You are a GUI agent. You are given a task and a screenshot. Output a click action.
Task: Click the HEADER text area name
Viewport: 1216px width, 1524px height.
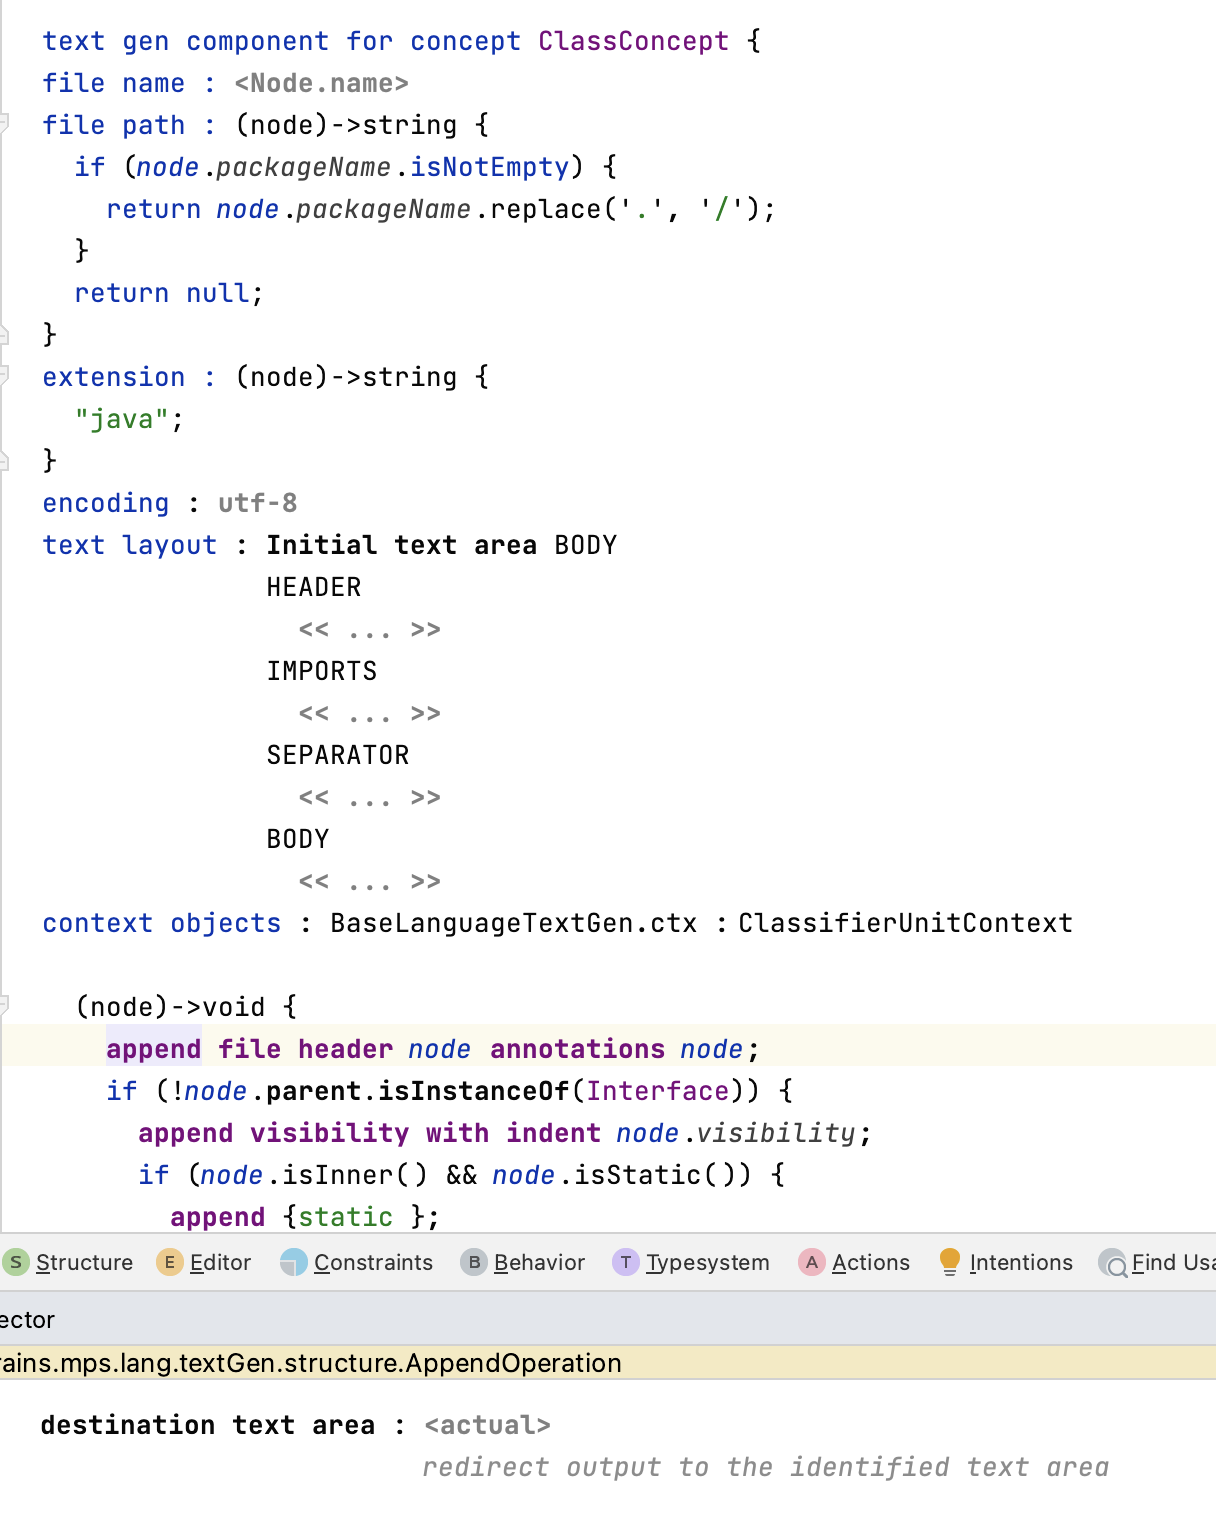[x=314, y=587]
